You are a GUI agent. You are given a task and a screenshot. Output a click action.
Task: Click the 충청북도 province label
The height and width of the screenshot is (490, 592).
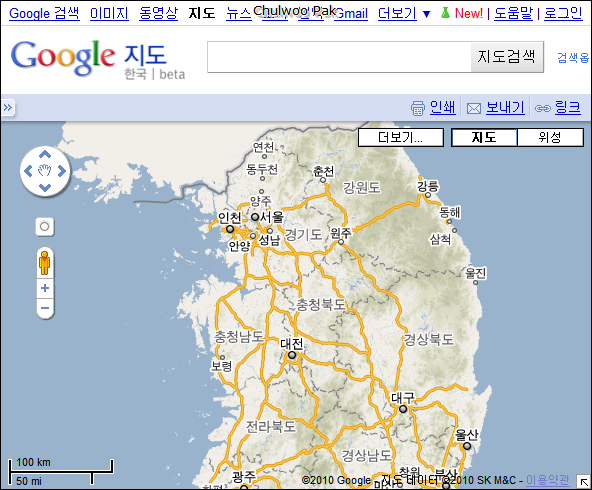[321, 304]
